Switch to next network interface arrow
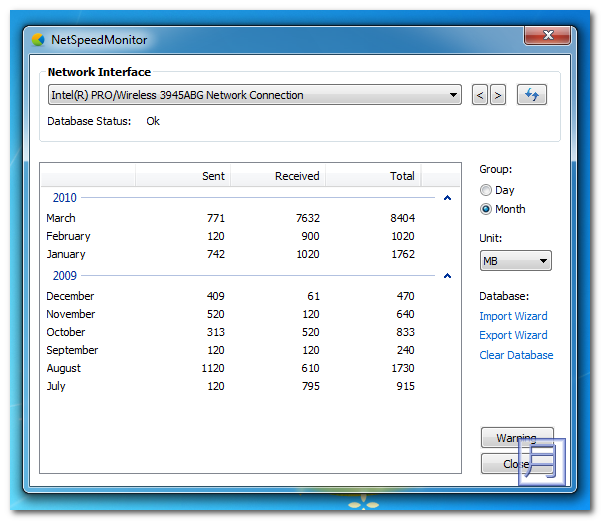The width and height of the screenshot is (601, 521). 498,95
